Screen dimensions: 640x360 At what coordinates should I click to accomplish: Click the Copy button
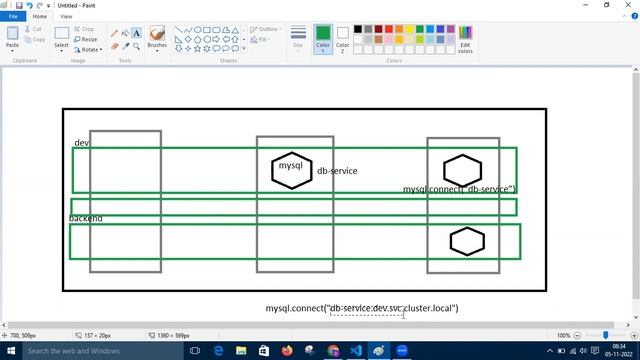(x=35, y=39)
